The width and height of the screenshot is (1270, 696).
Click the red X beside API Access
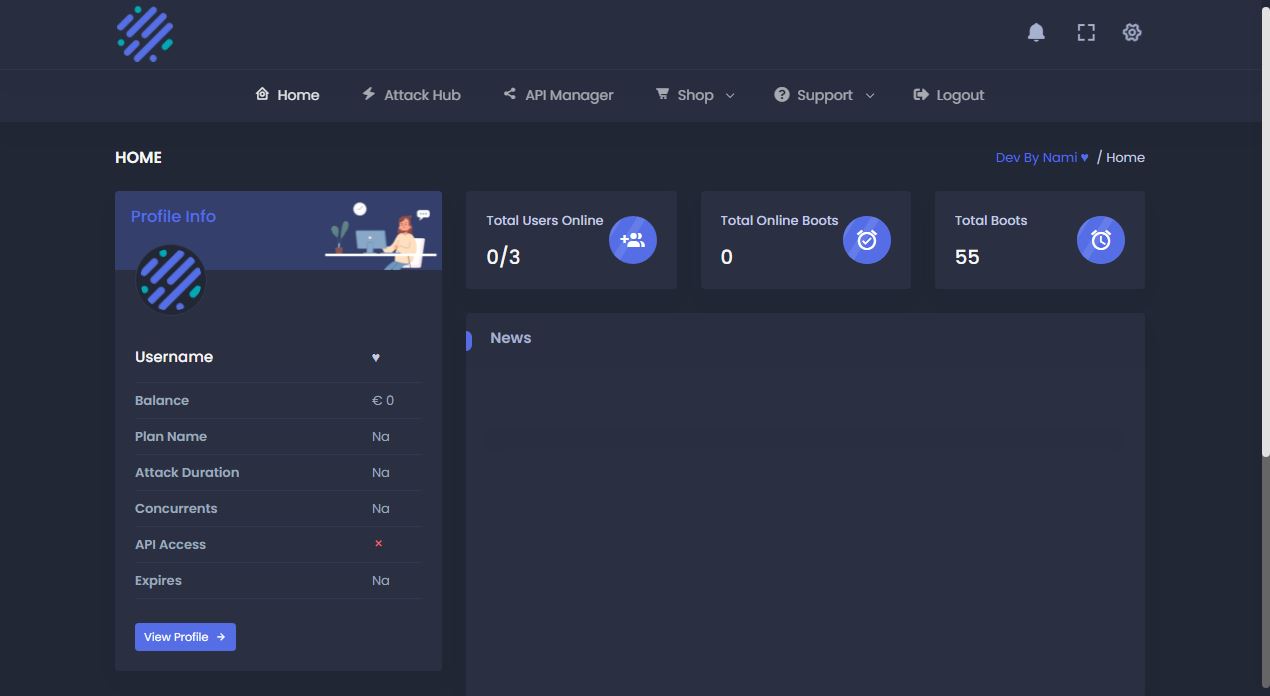pos(379,544)
